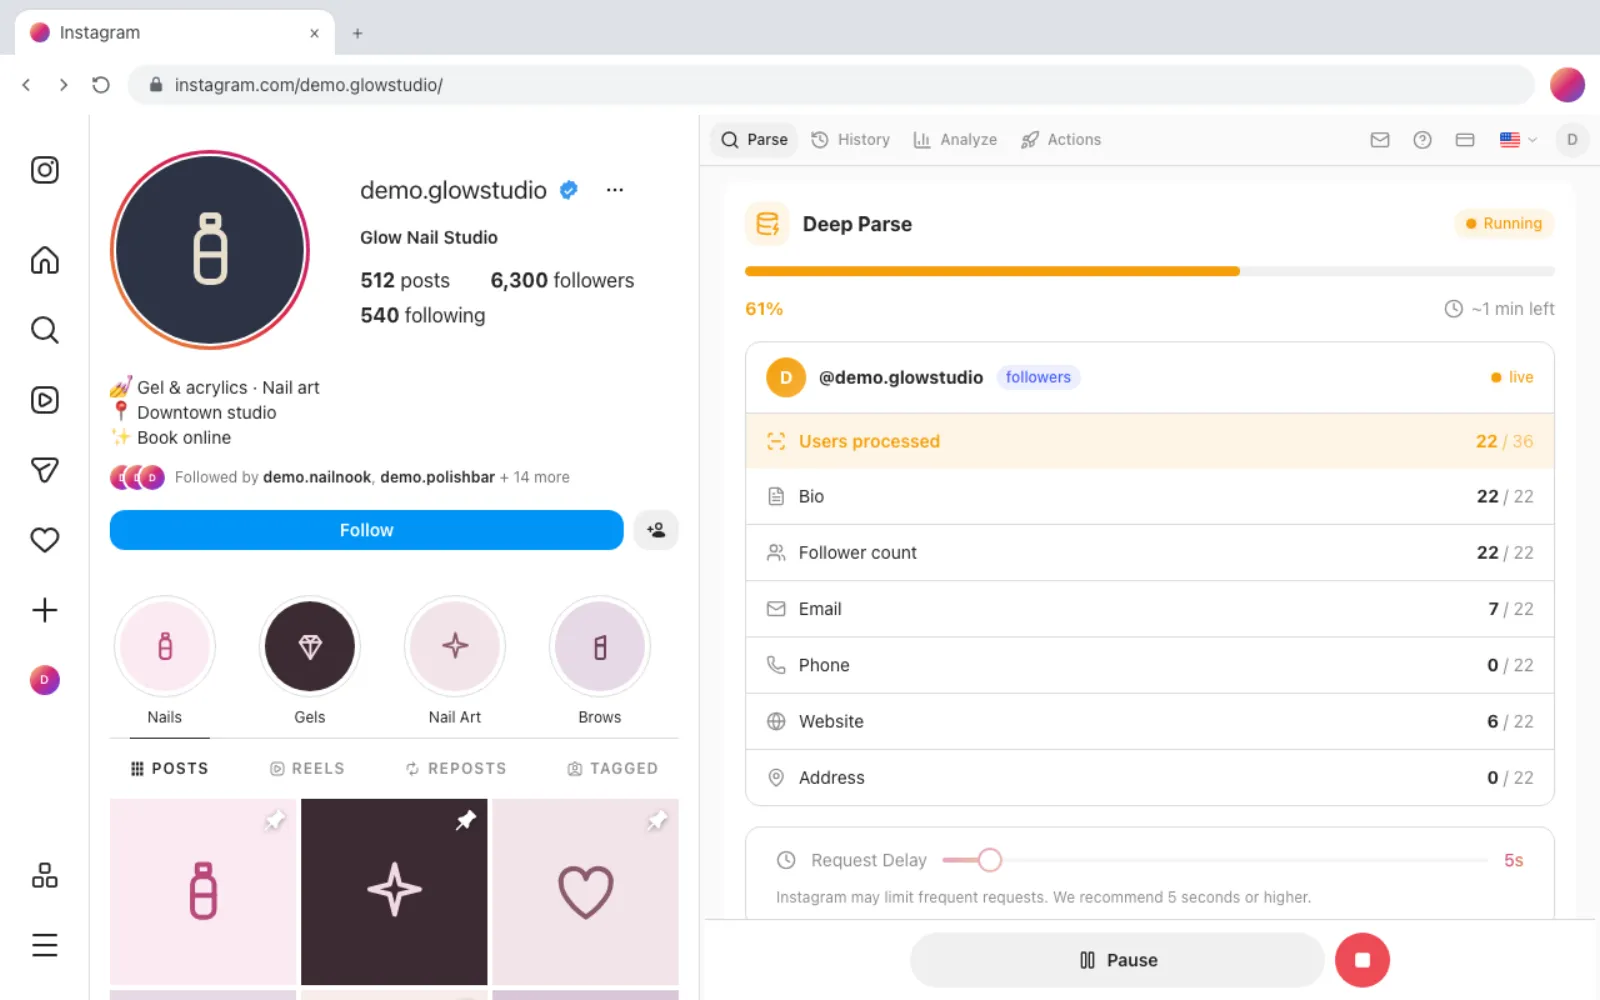Click the browser back arrow
Viewport: 1600px width, 1000px height.
[x=27, y=85]
